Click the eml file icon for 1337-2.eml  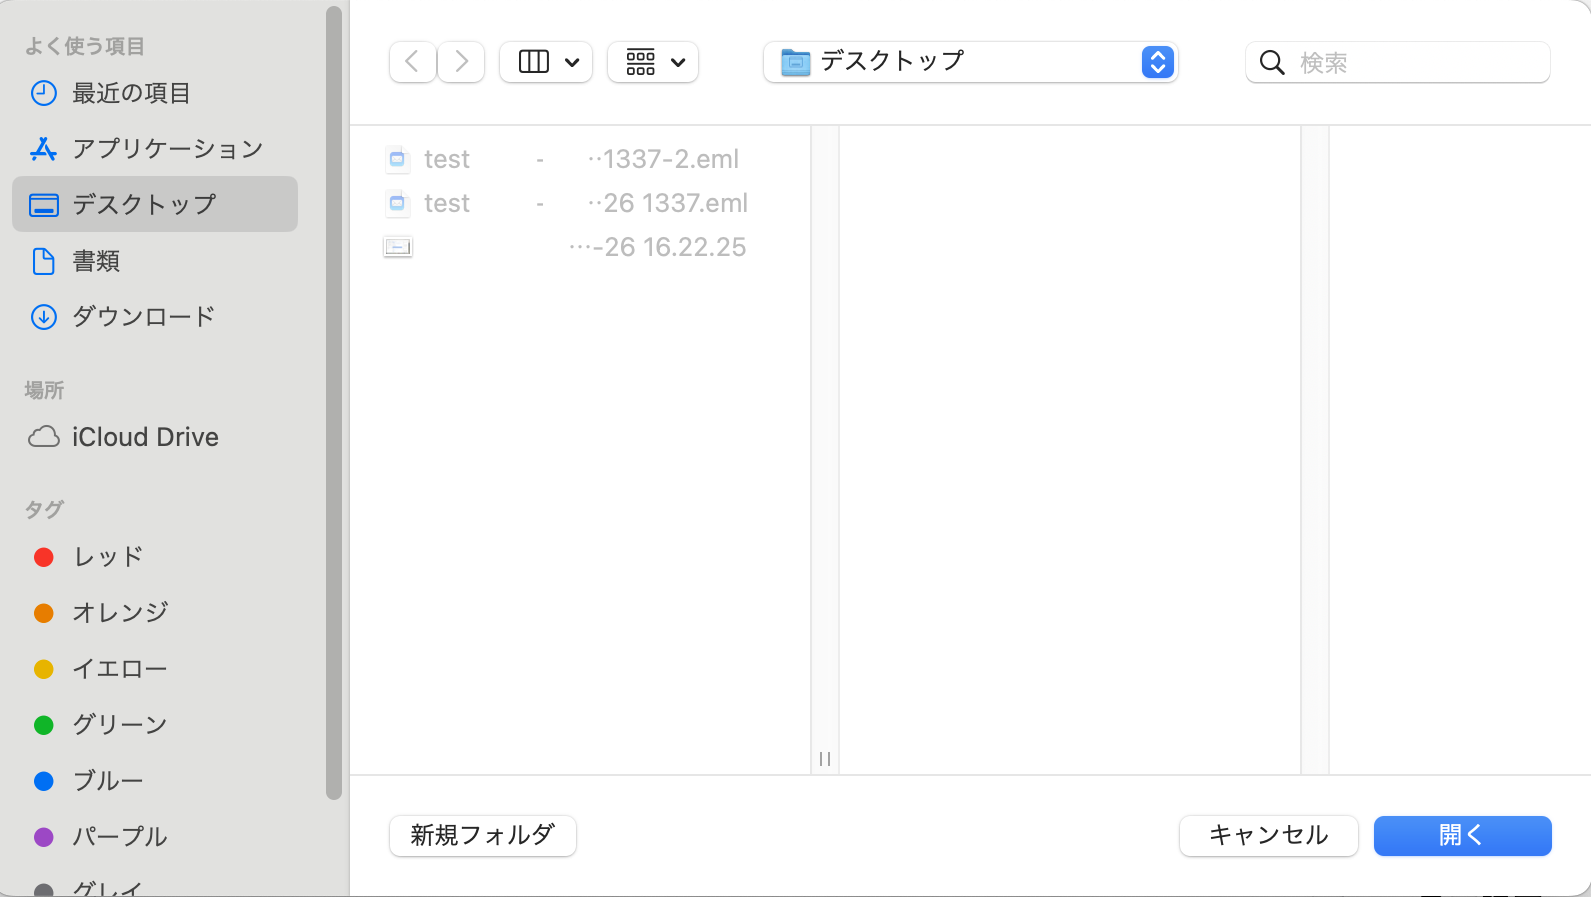click(398, 159)
